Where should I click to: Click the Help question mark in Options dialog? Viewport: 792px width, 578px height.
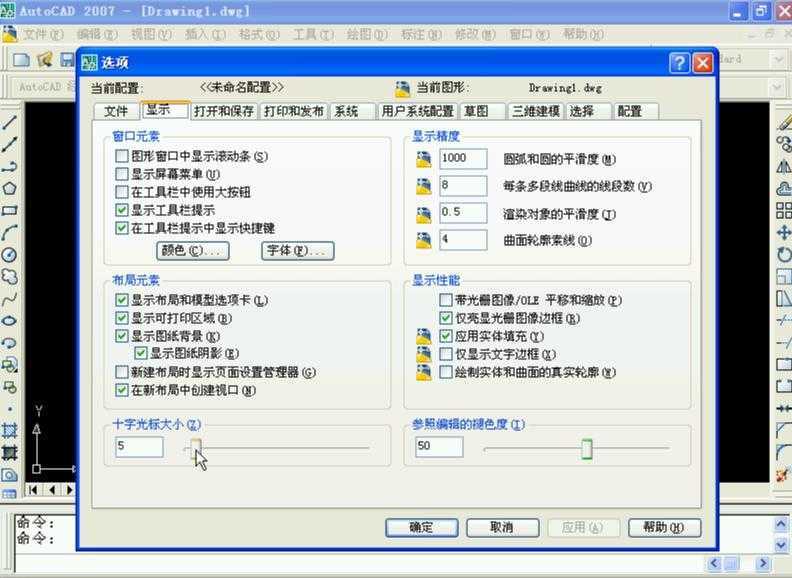point(679,63)
